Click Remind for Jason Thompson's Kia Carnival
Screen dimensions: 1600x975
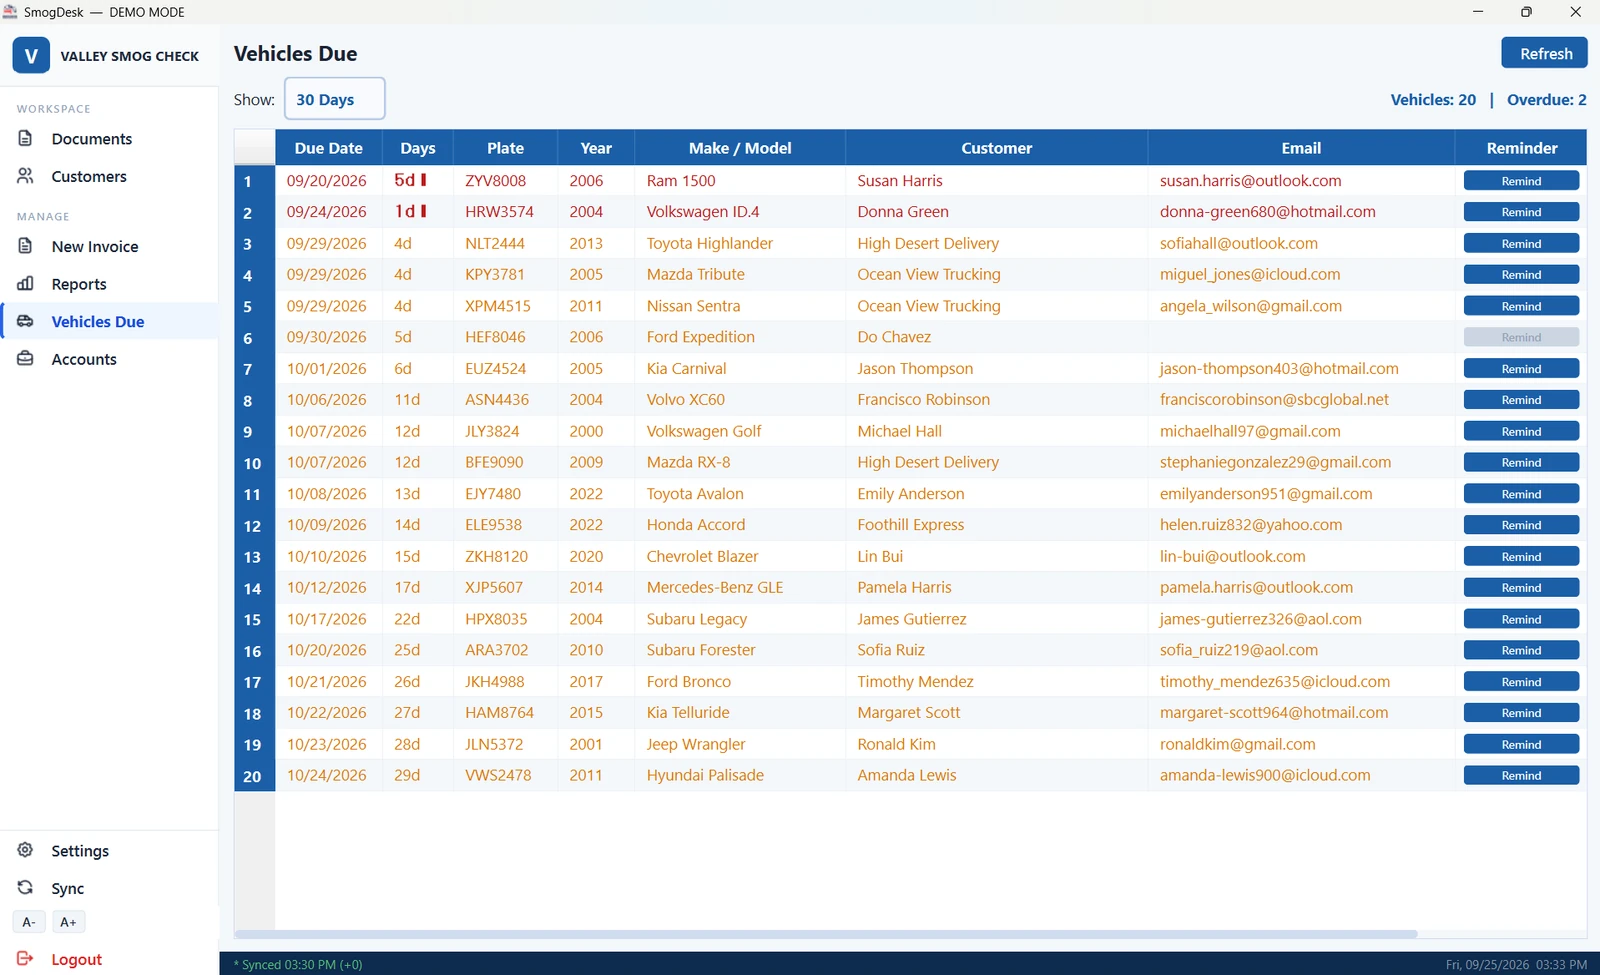1521,369
